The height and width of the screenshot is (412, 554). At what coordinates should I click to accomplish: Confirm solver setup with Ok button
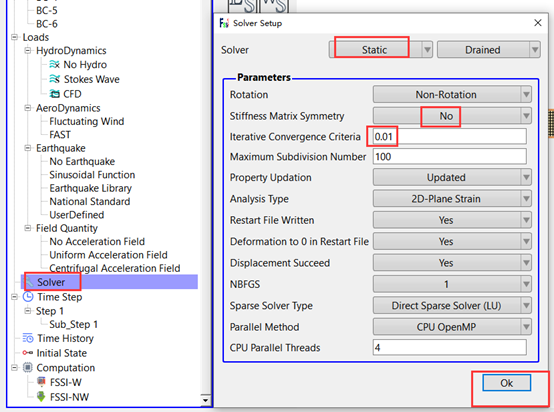(507, 383)
